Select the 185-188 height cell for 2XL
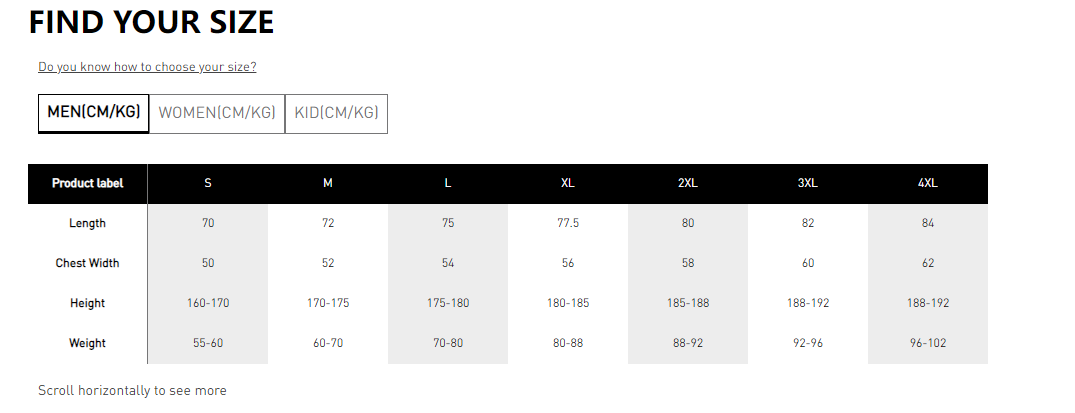Viewport: 1075px width, 413px height. coord(688,303)
